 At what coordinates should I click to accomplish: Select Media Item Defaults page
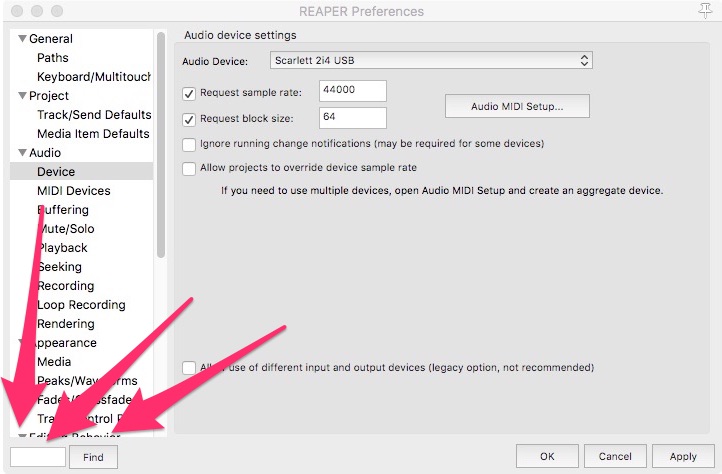point(93,134)
